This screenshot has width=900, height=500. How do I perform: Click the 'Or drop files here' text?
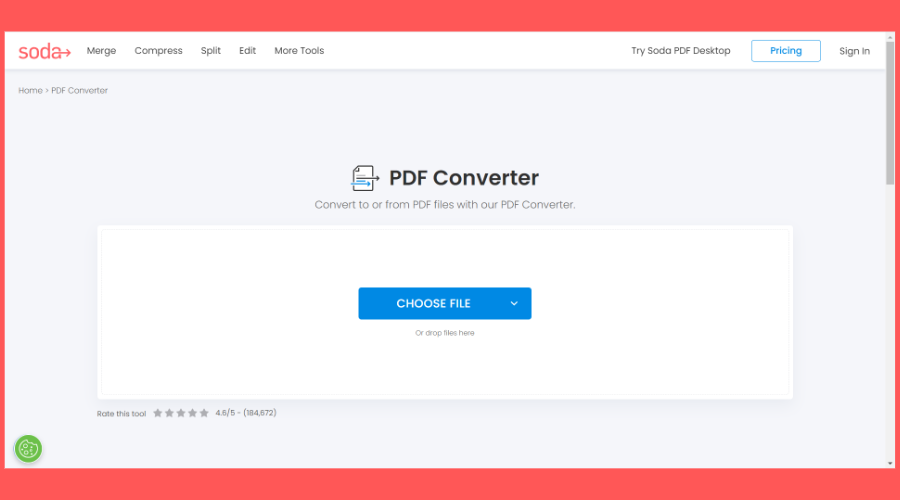pyautogui.click(x=445, y=333)
